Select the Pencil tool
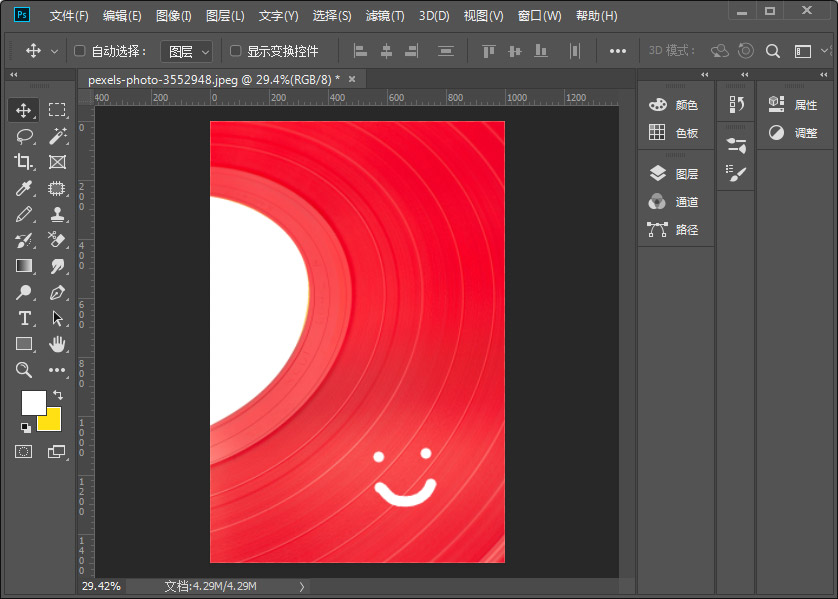The height and width of the screenshot is (599, 838). pyautogui.click(x=23, y=214)
